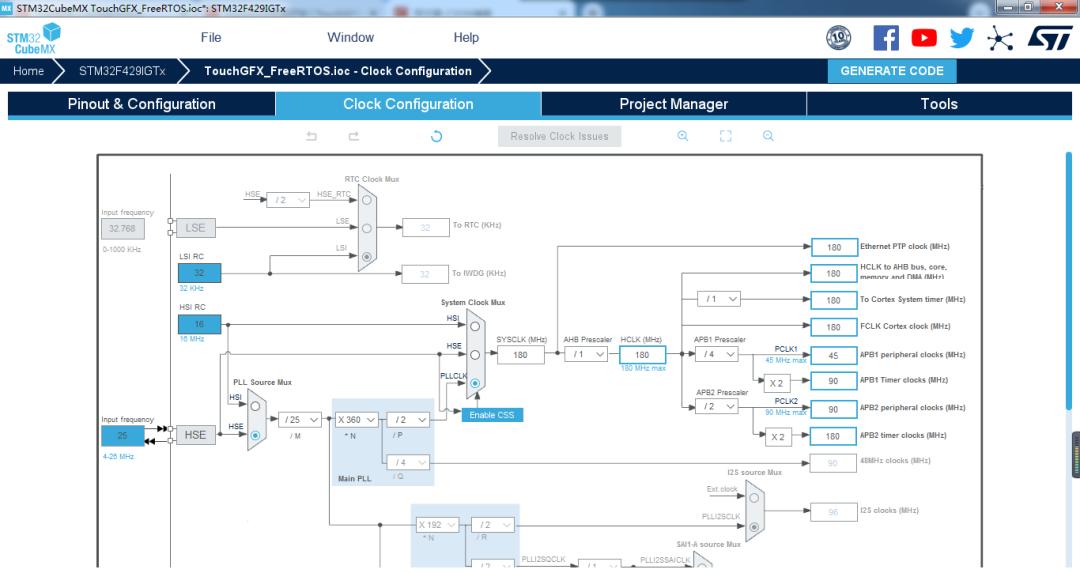Click APB2 timer clocks value 180
This screenshot has width=1080, height=573.
833,436
